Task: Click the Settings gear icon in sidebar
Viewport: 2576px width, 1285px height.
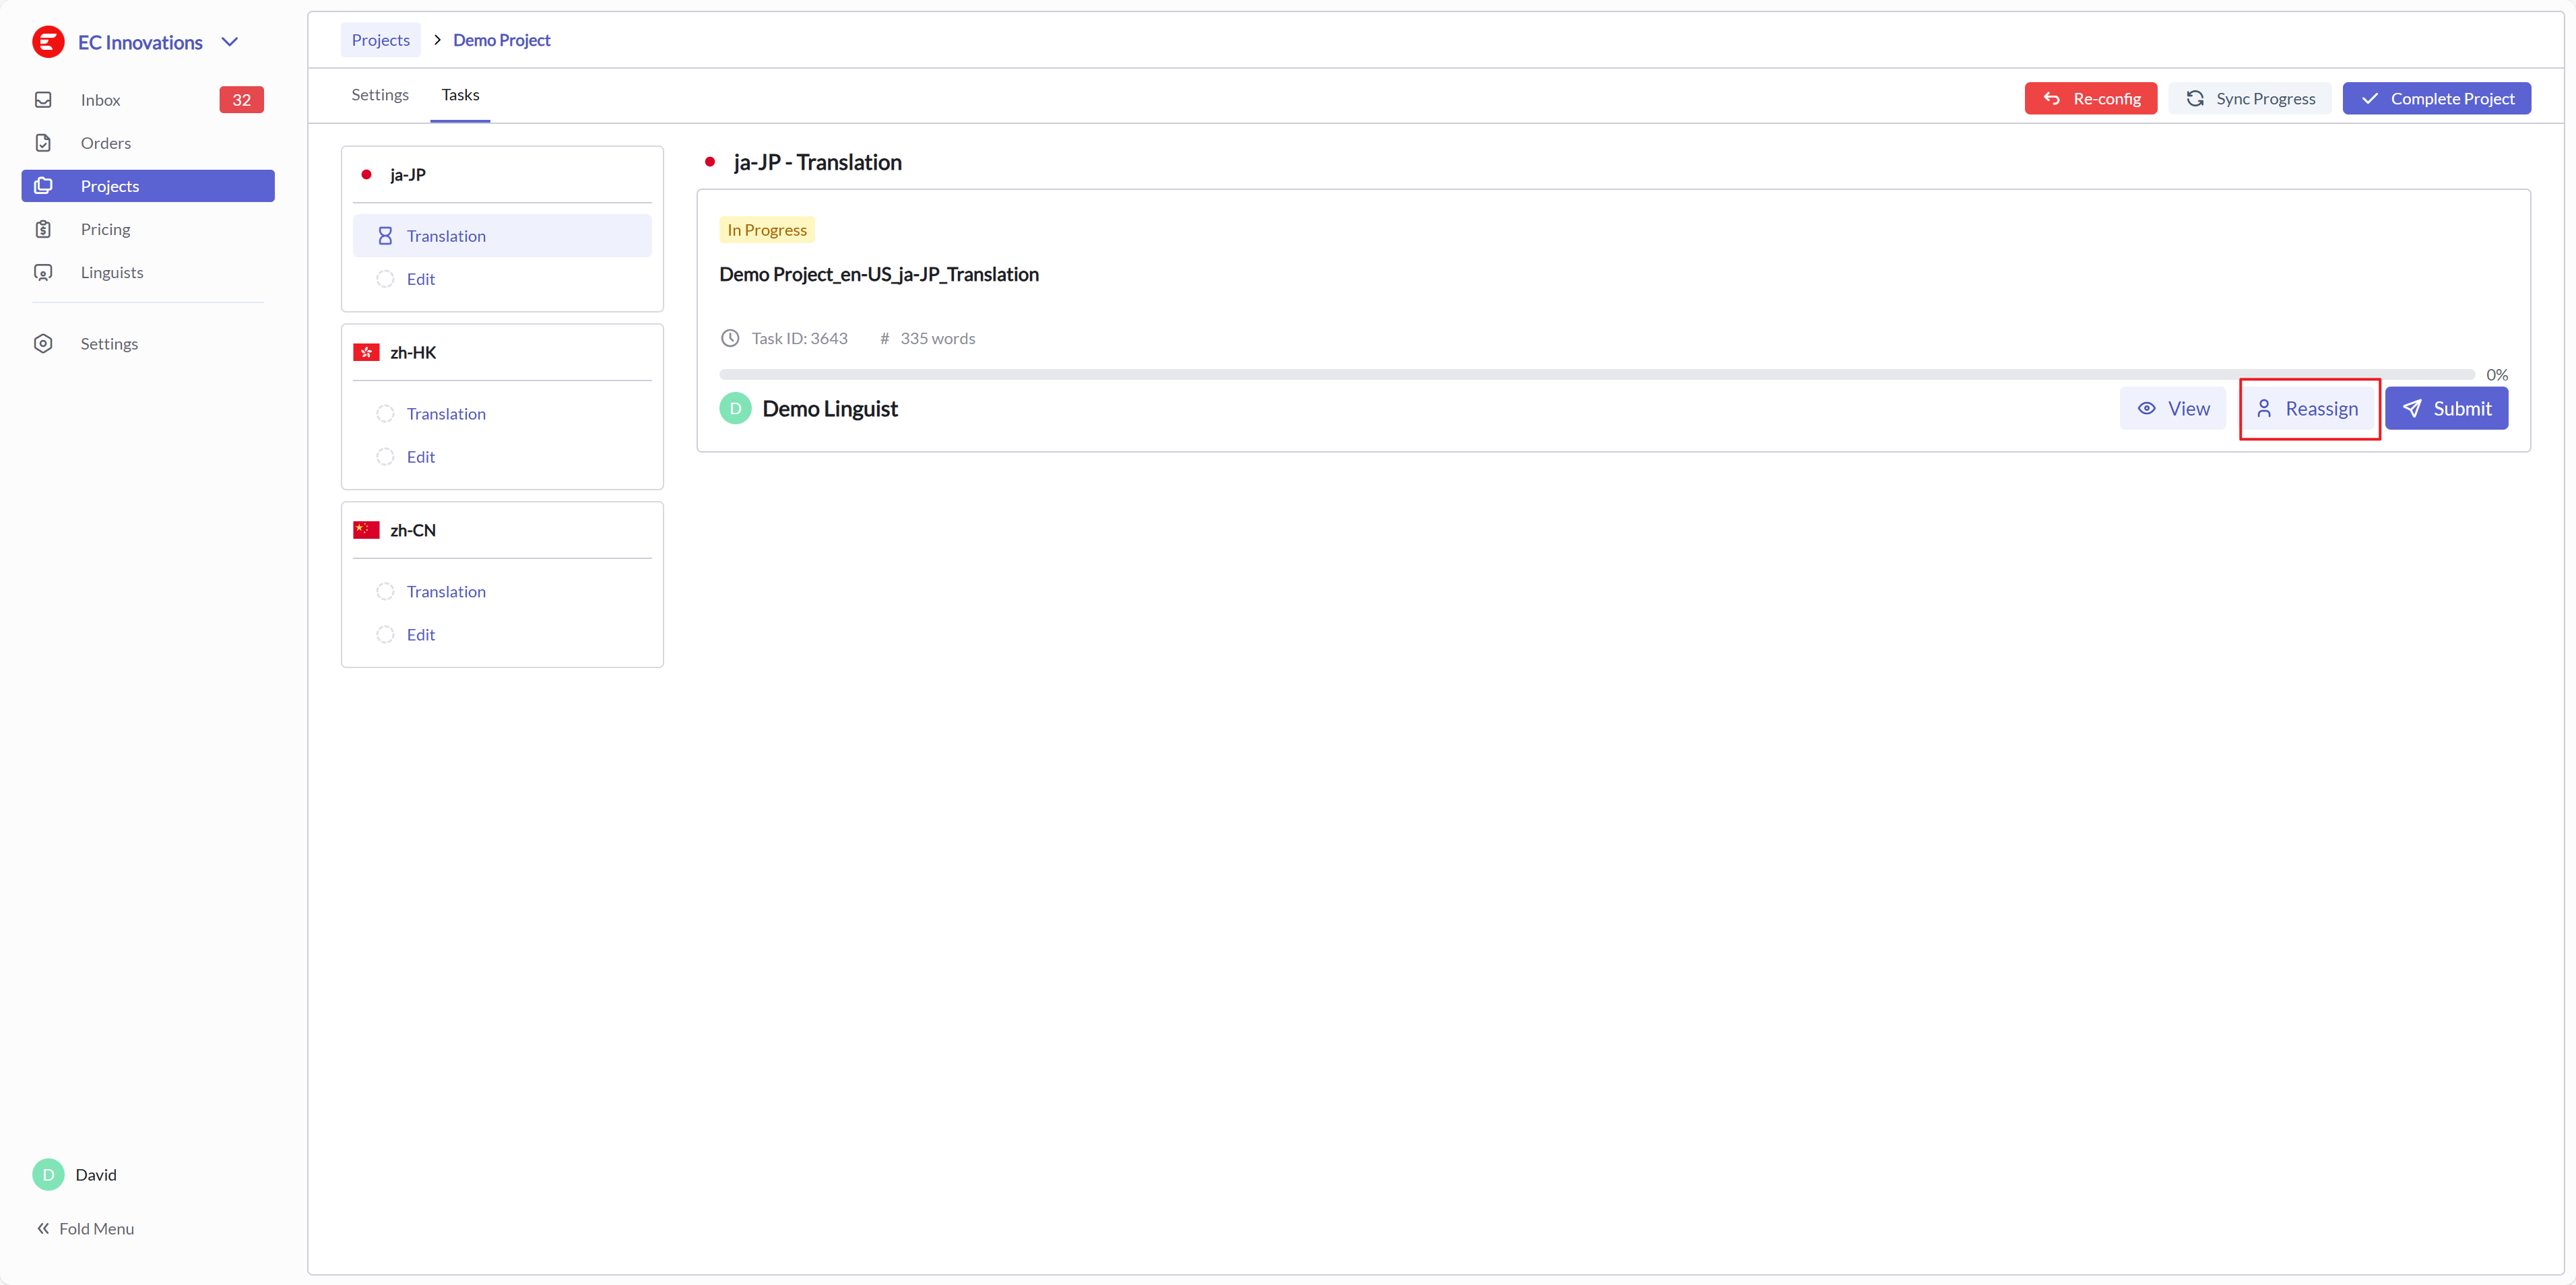Action: click(43, 343)
